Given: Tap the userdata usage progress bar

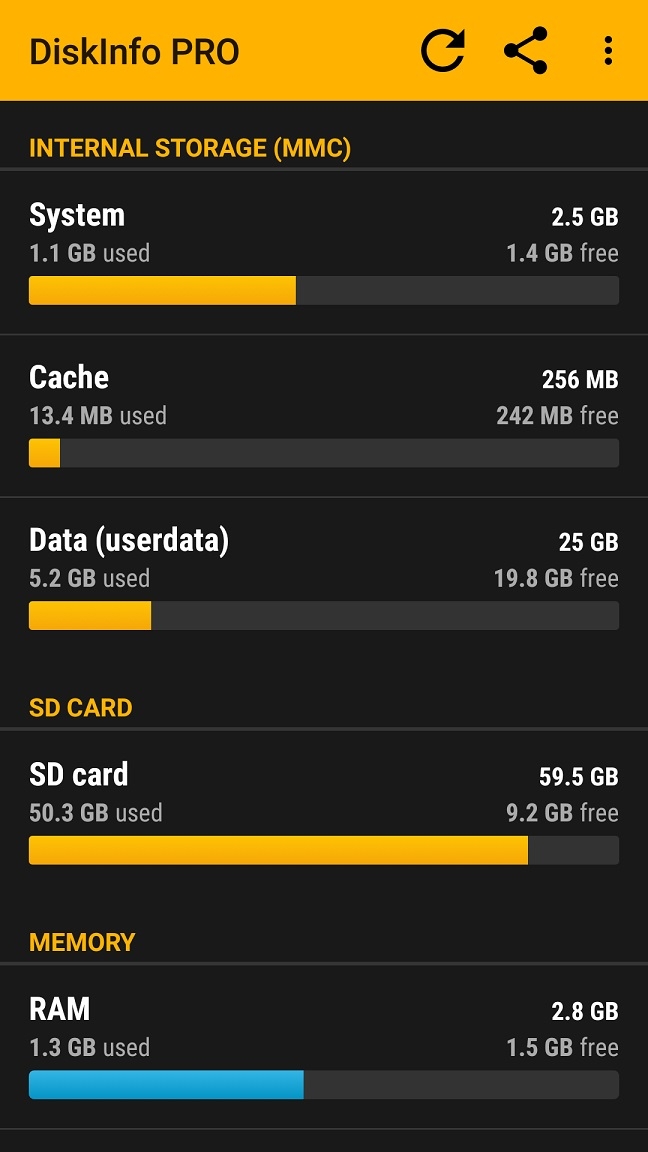Looking at the screenshot, I should [324, 616].
